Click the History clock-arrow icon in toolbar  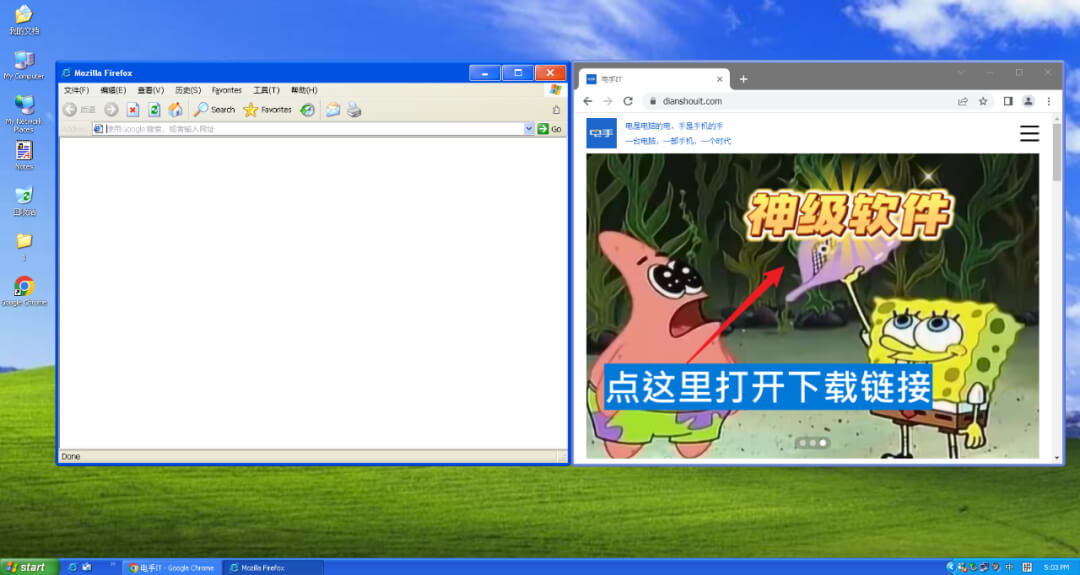308,109
